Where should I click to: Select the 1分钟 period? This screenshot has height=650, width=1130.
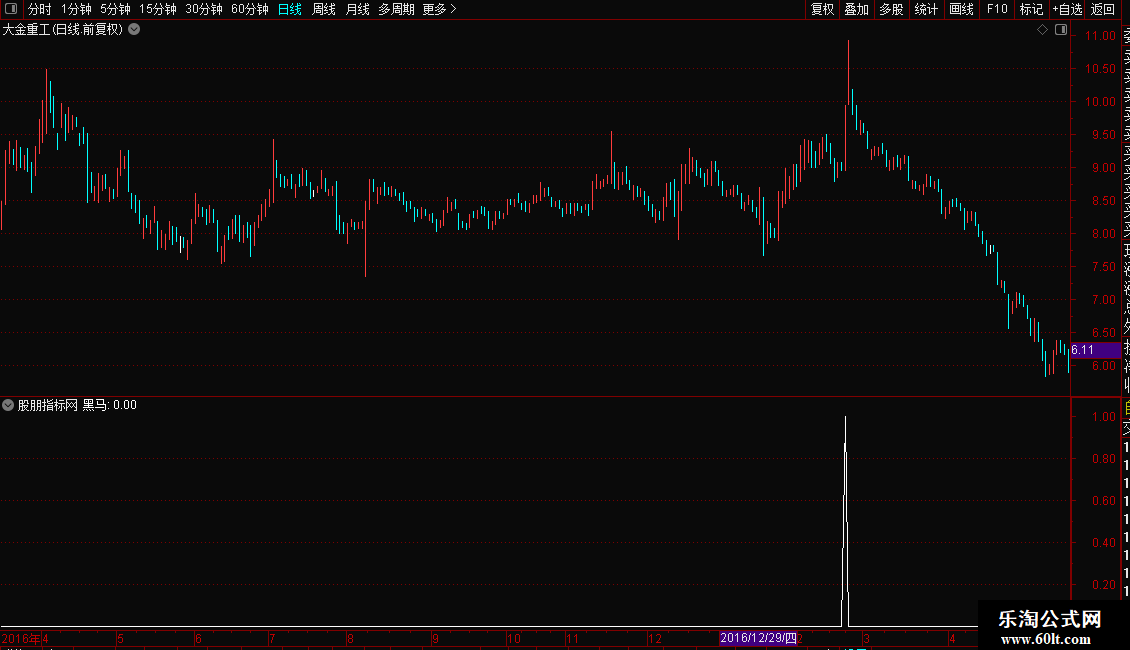click(76, 9)
